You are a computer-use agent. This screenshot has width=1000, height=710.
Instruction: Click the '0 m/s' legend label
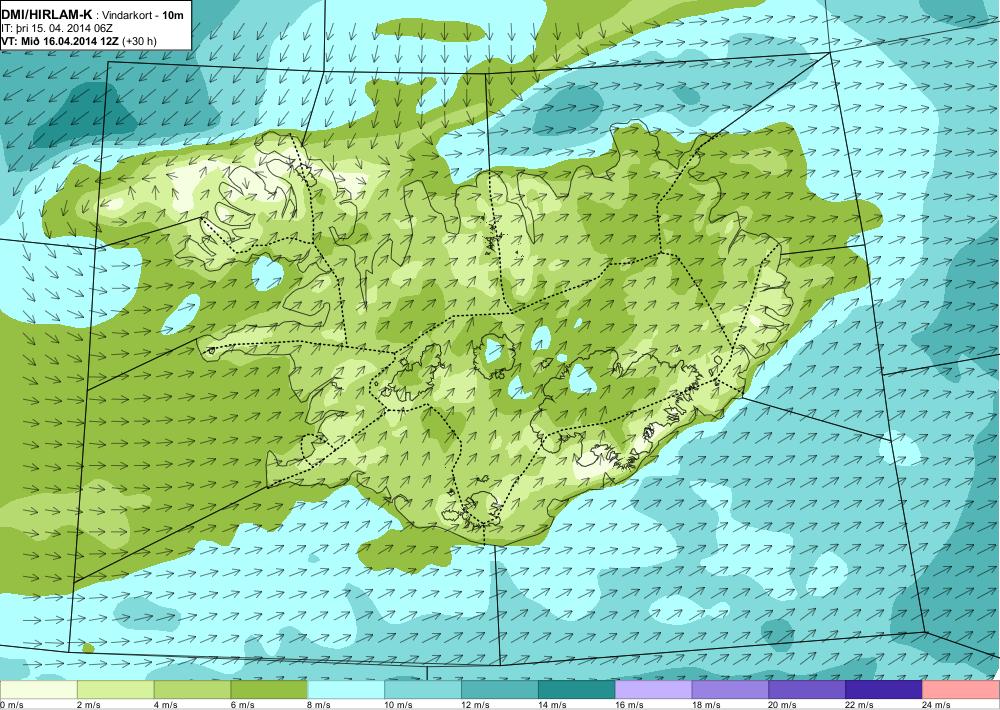pyautogui.click(x=12, y=704)
